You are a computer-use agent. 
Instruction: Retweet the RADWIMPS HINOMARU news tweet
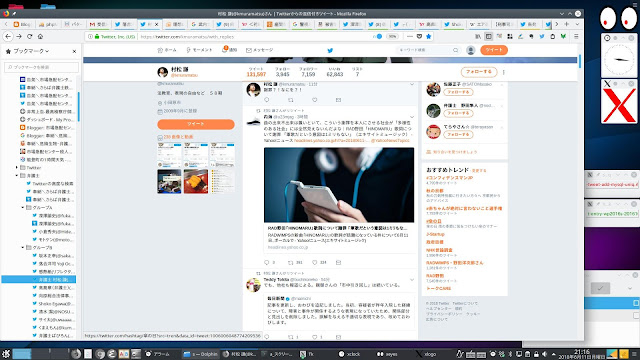pyautogui.click(x=291, y=262)
